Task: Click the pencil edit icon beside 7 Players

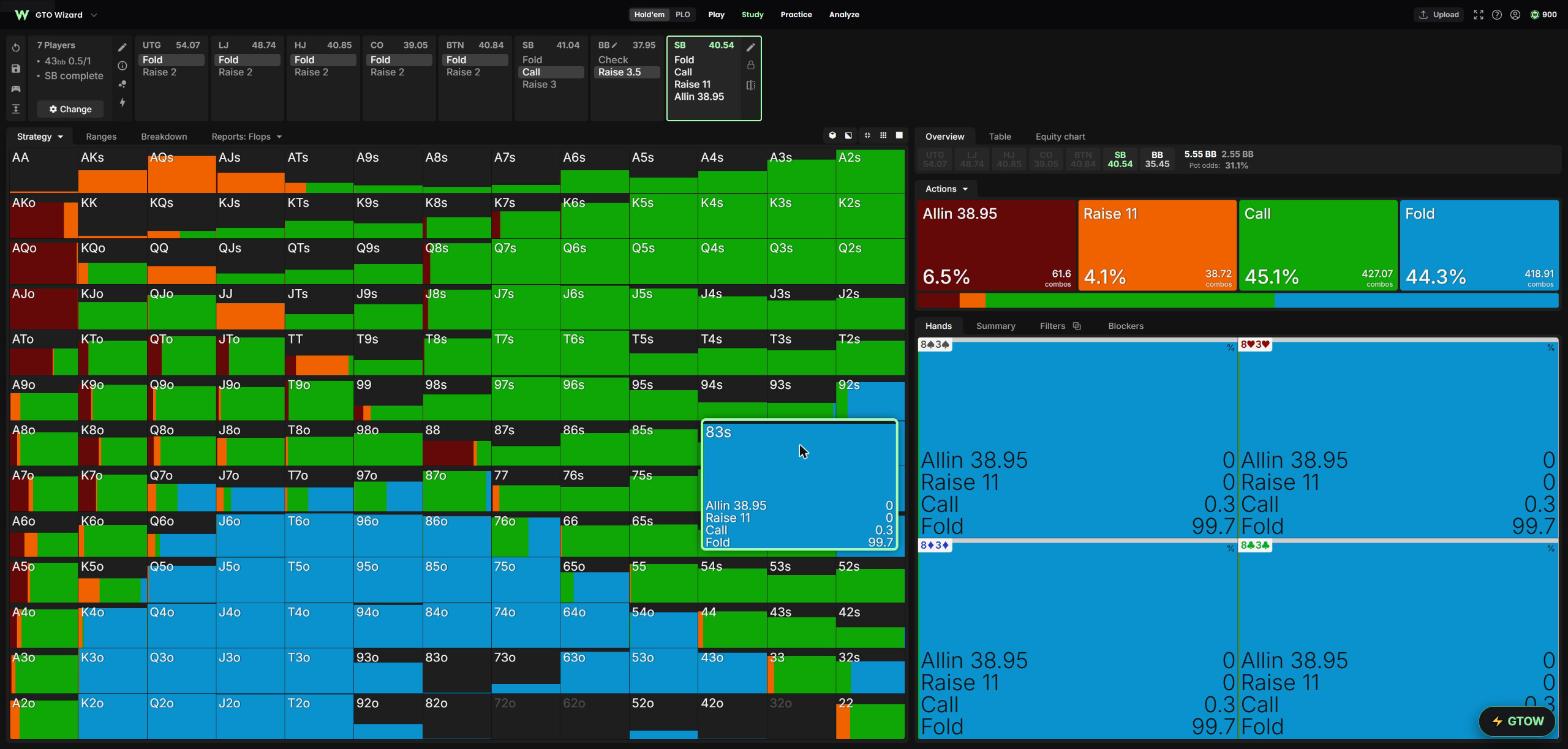Action: coord(122,47)
